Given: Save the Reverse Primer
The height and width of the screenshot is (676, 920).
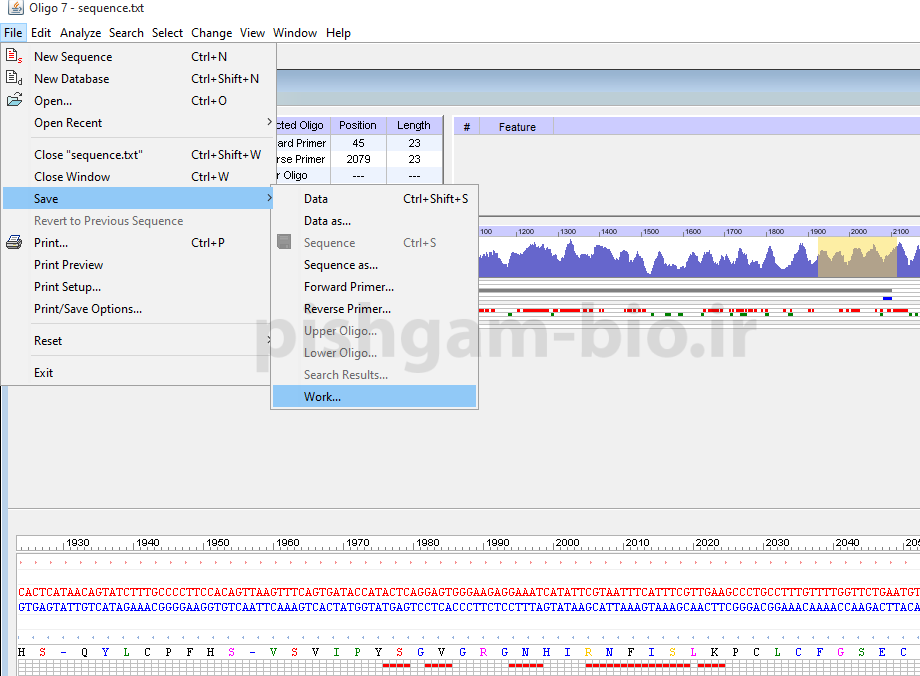Looking at the screenshot, I should [347, 309].
